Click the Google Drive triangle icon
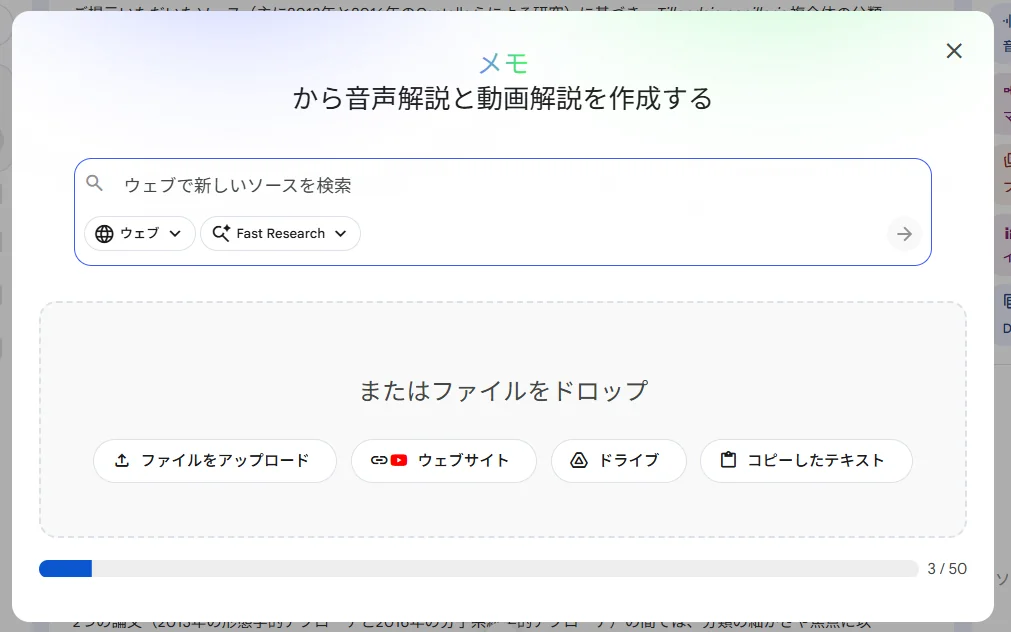Image resolution: width=1011 pixels, height=632 pixels. [578, 461]
